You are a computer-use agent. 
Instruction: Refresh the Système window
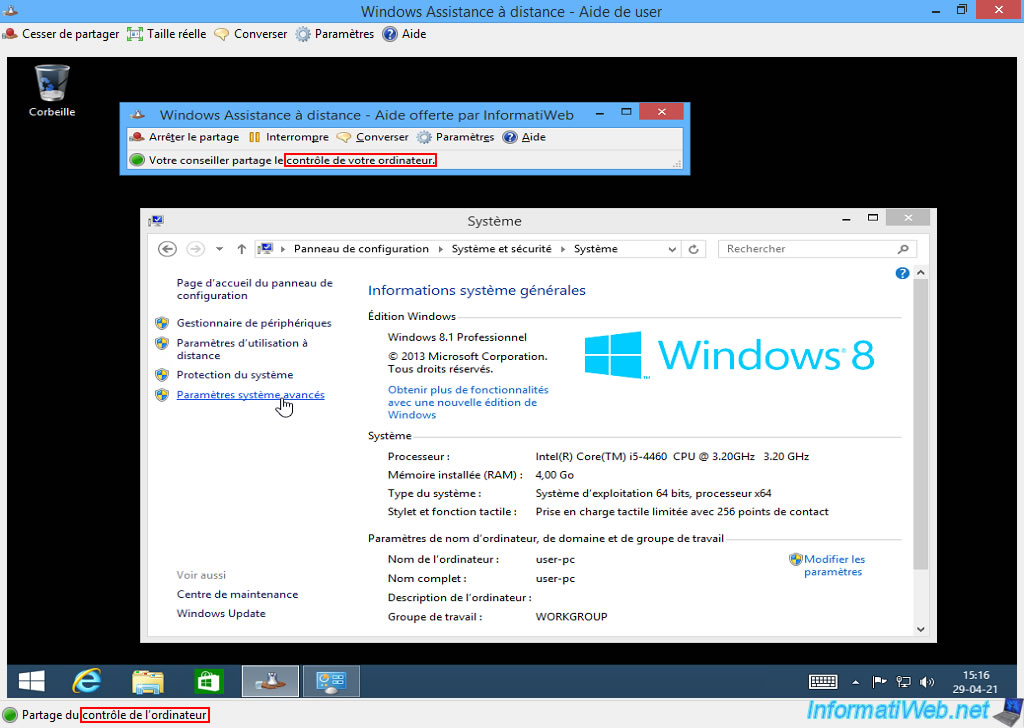[x=694, y=249]
